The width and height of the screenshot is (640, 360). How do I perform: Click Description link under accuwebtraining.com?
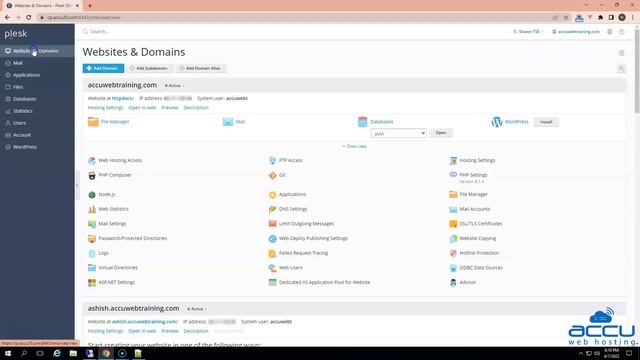tap(196, 108)
